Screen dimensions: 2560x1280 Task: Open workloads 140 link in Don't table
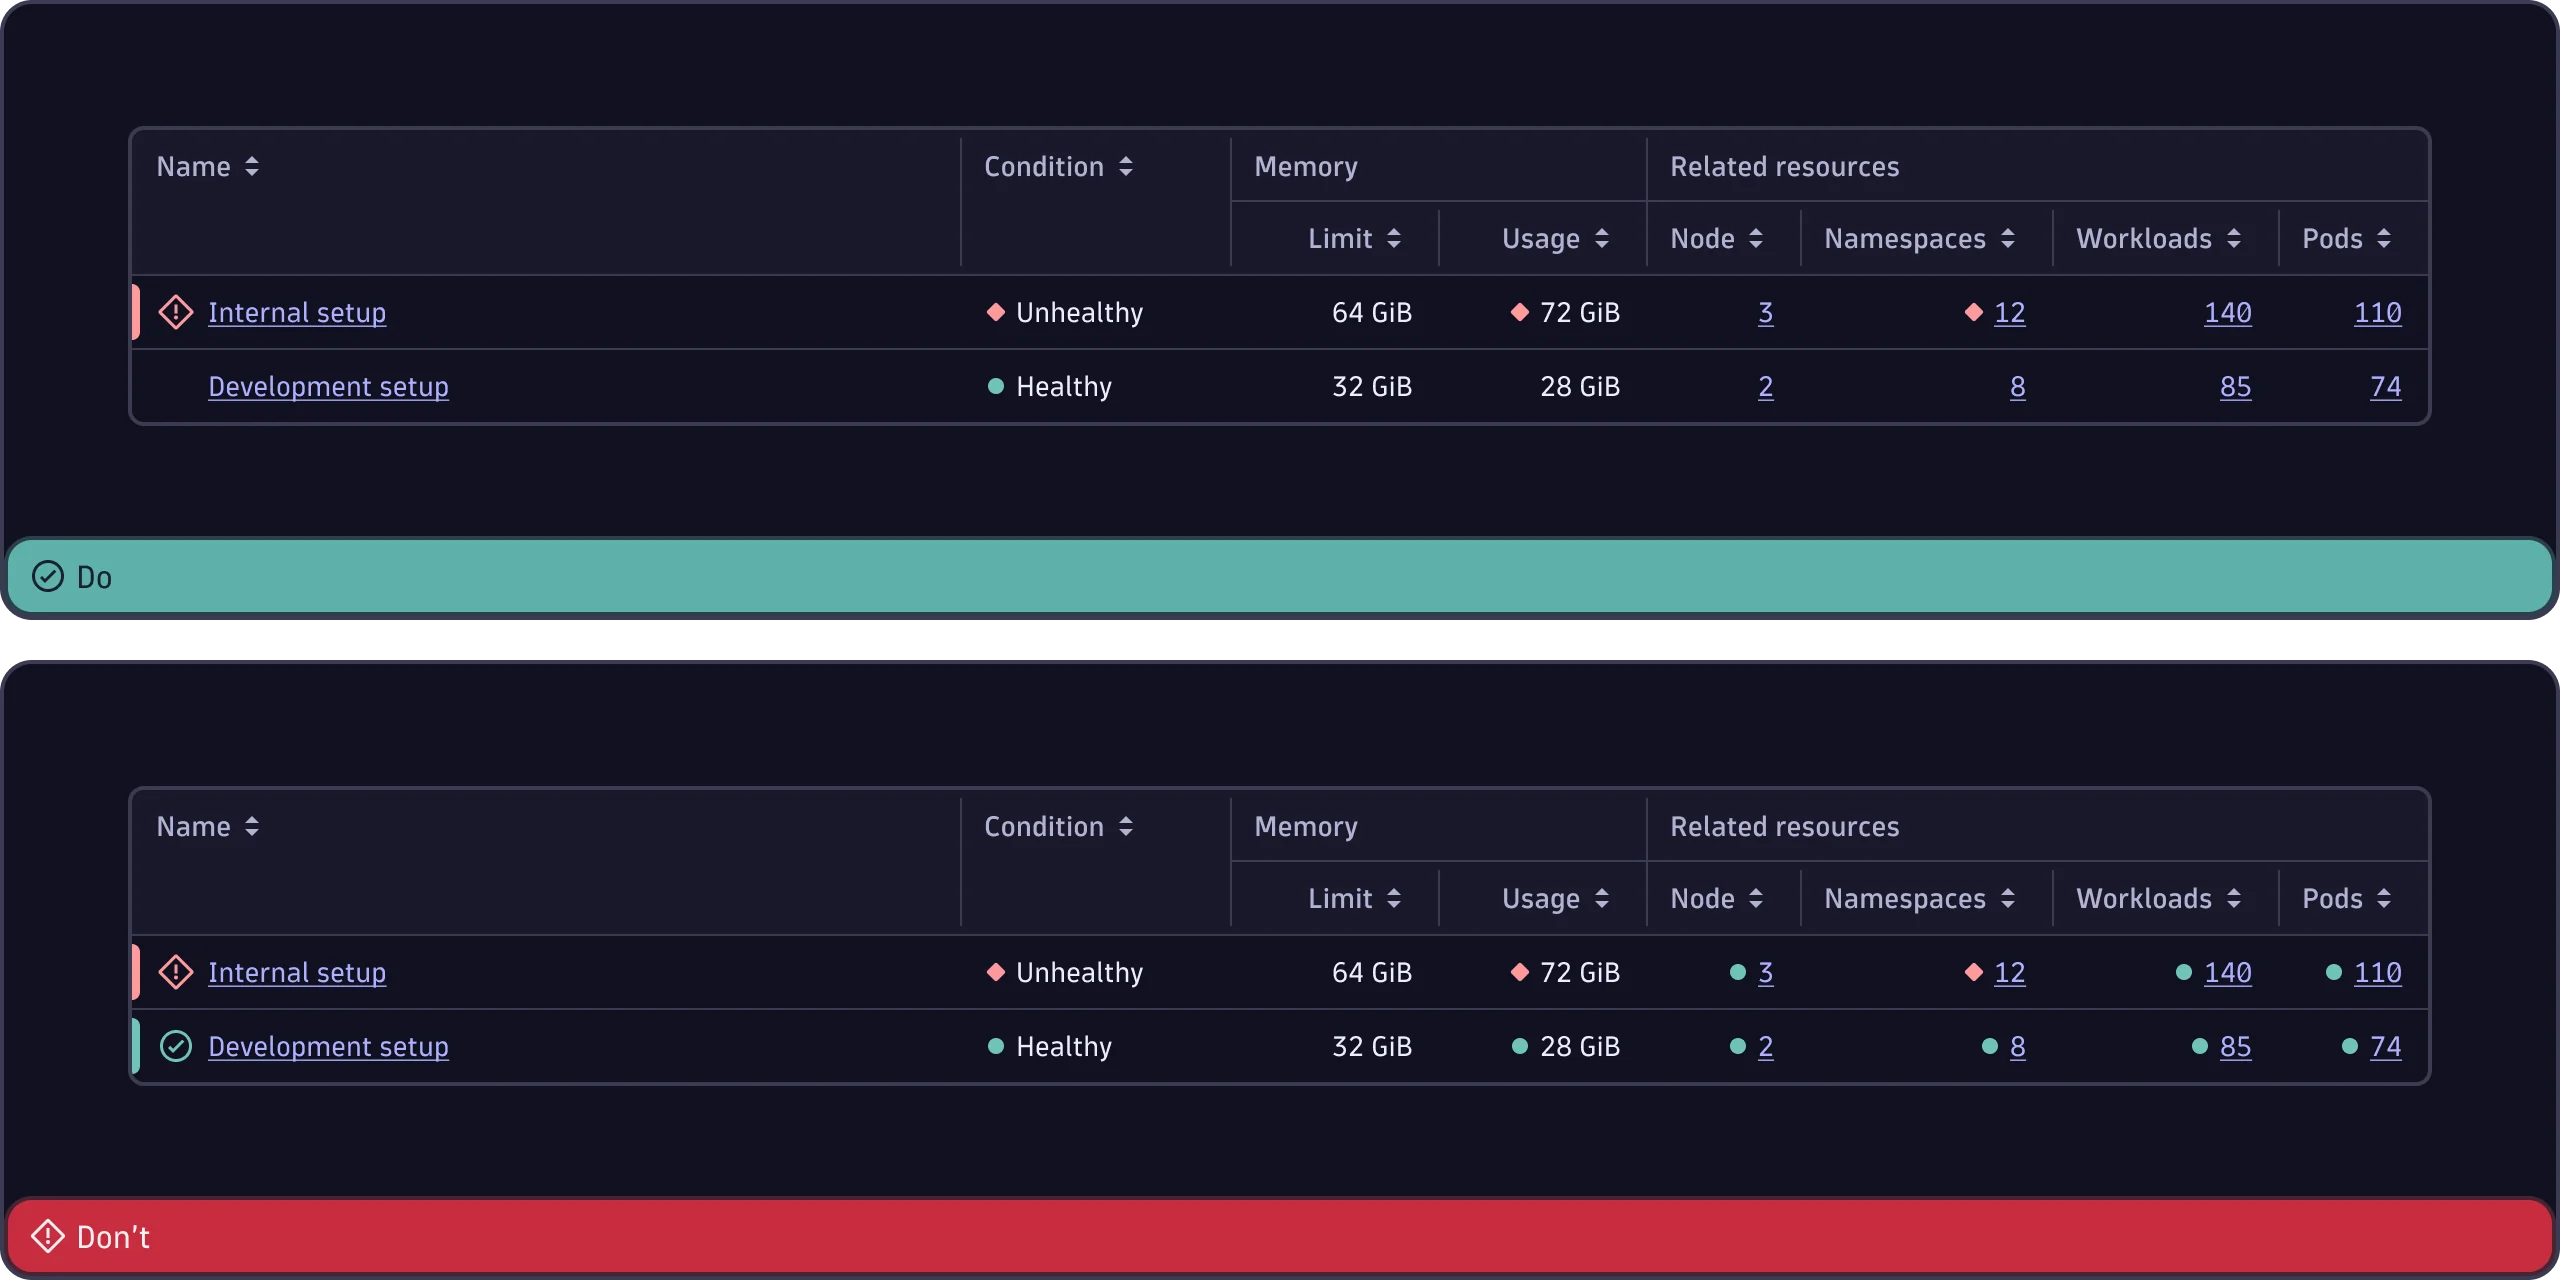pyautogui.click(x=2228, y=973)
